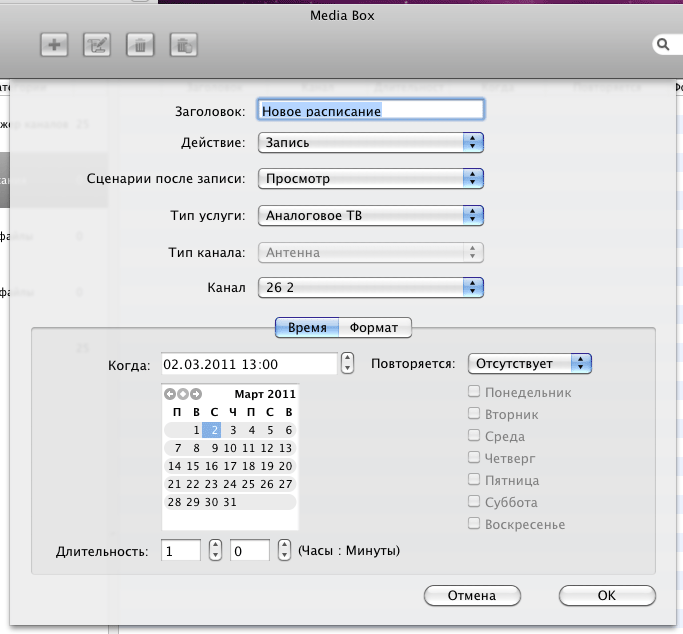
Task: Click the hours duration stepper
Action: (215, 550)
